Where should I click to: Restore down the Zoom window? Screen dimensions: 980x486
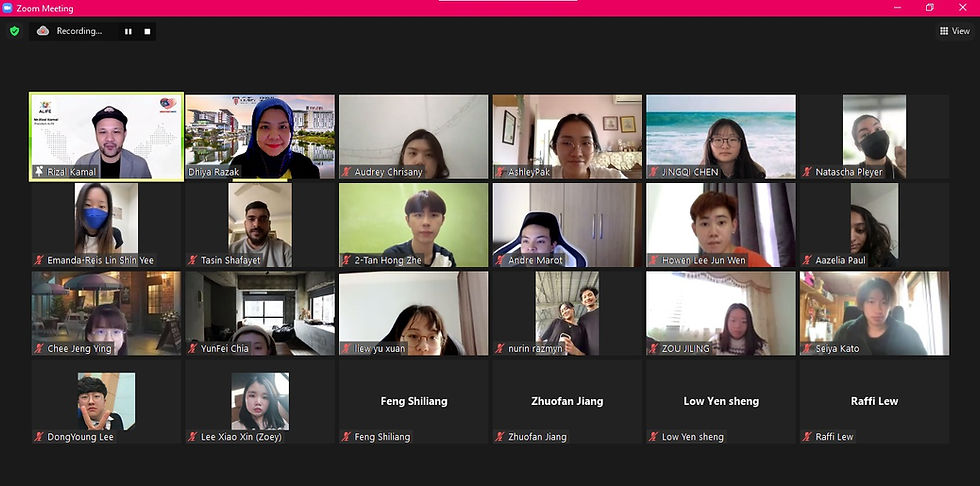tap(930, 7)
